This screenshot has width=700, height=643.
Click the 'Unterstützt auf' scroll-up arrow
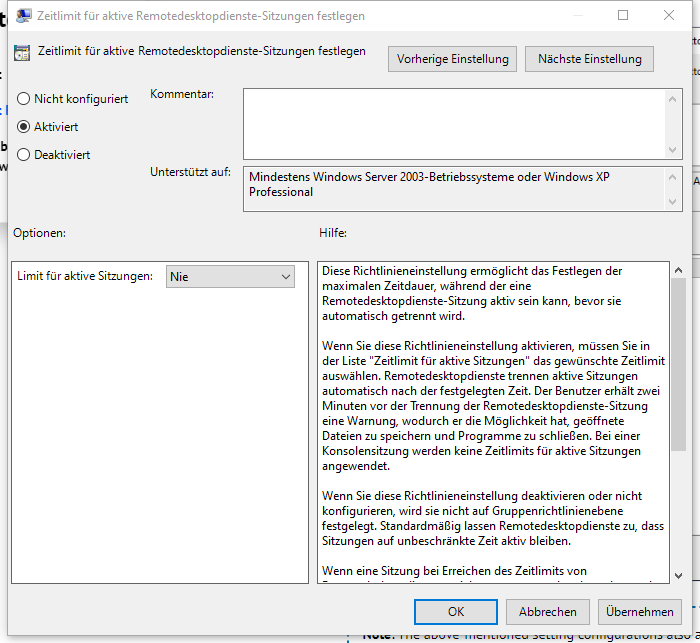(x=673, y=176)
